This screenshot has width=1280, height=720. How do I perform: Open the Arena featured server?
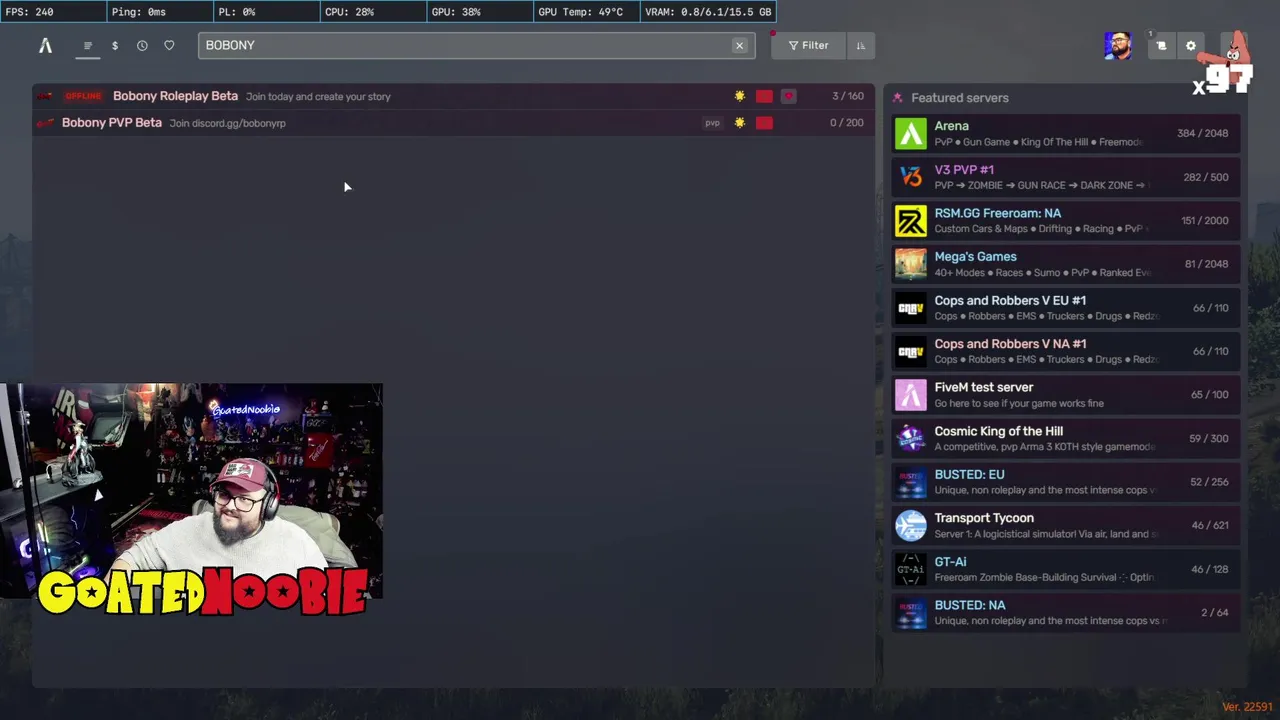(x=1066, y=133)
